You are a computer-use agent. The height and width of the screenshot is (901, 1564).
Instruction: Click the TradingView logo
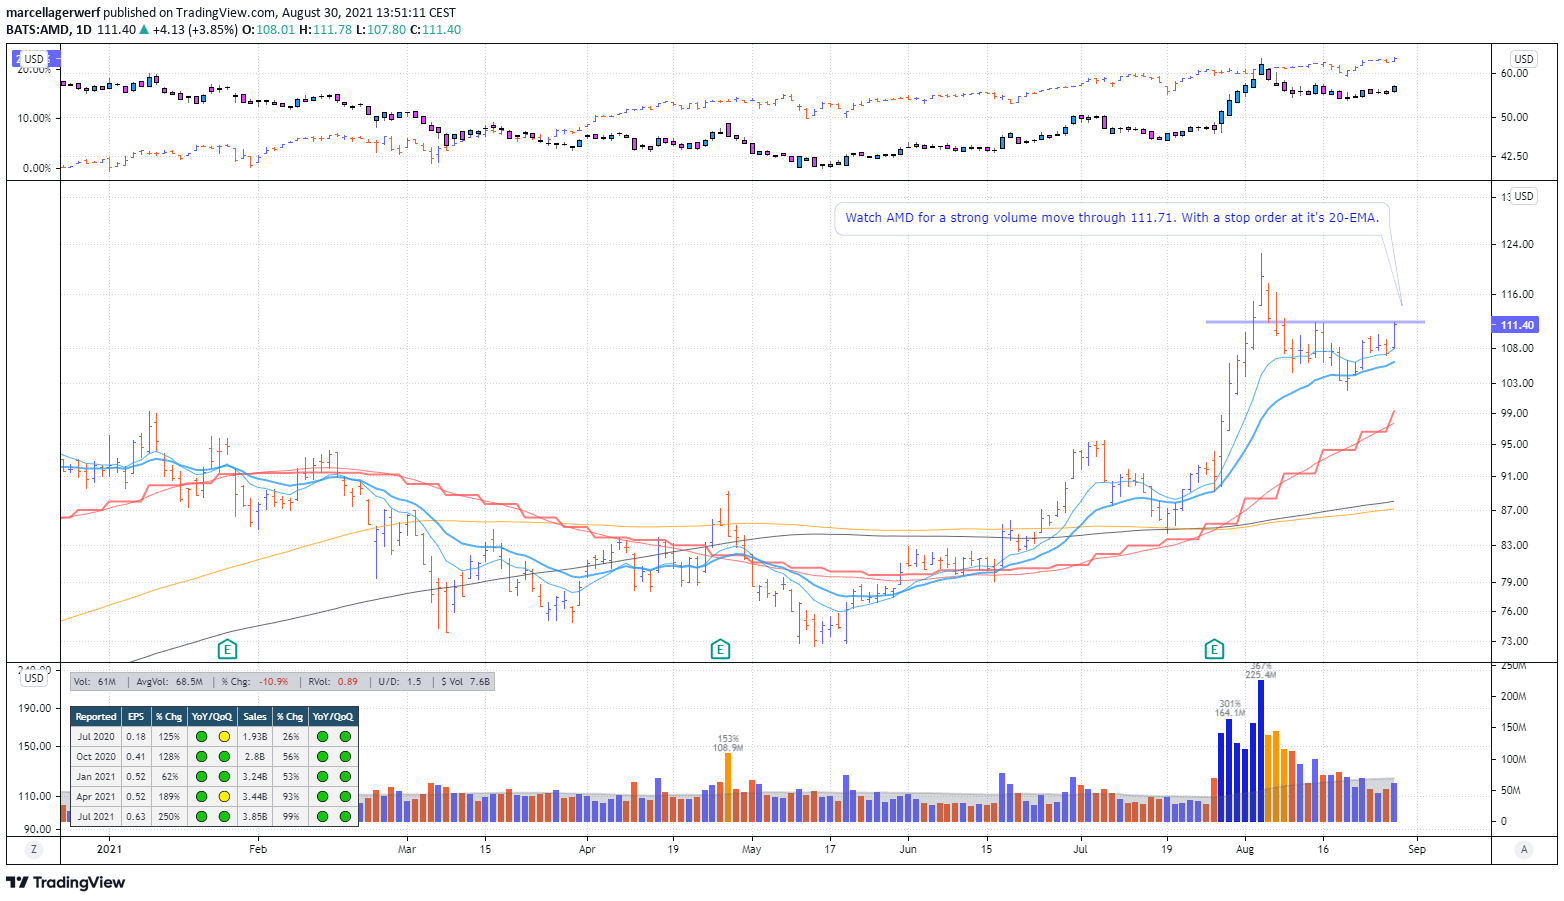click(x=66, y=882)
